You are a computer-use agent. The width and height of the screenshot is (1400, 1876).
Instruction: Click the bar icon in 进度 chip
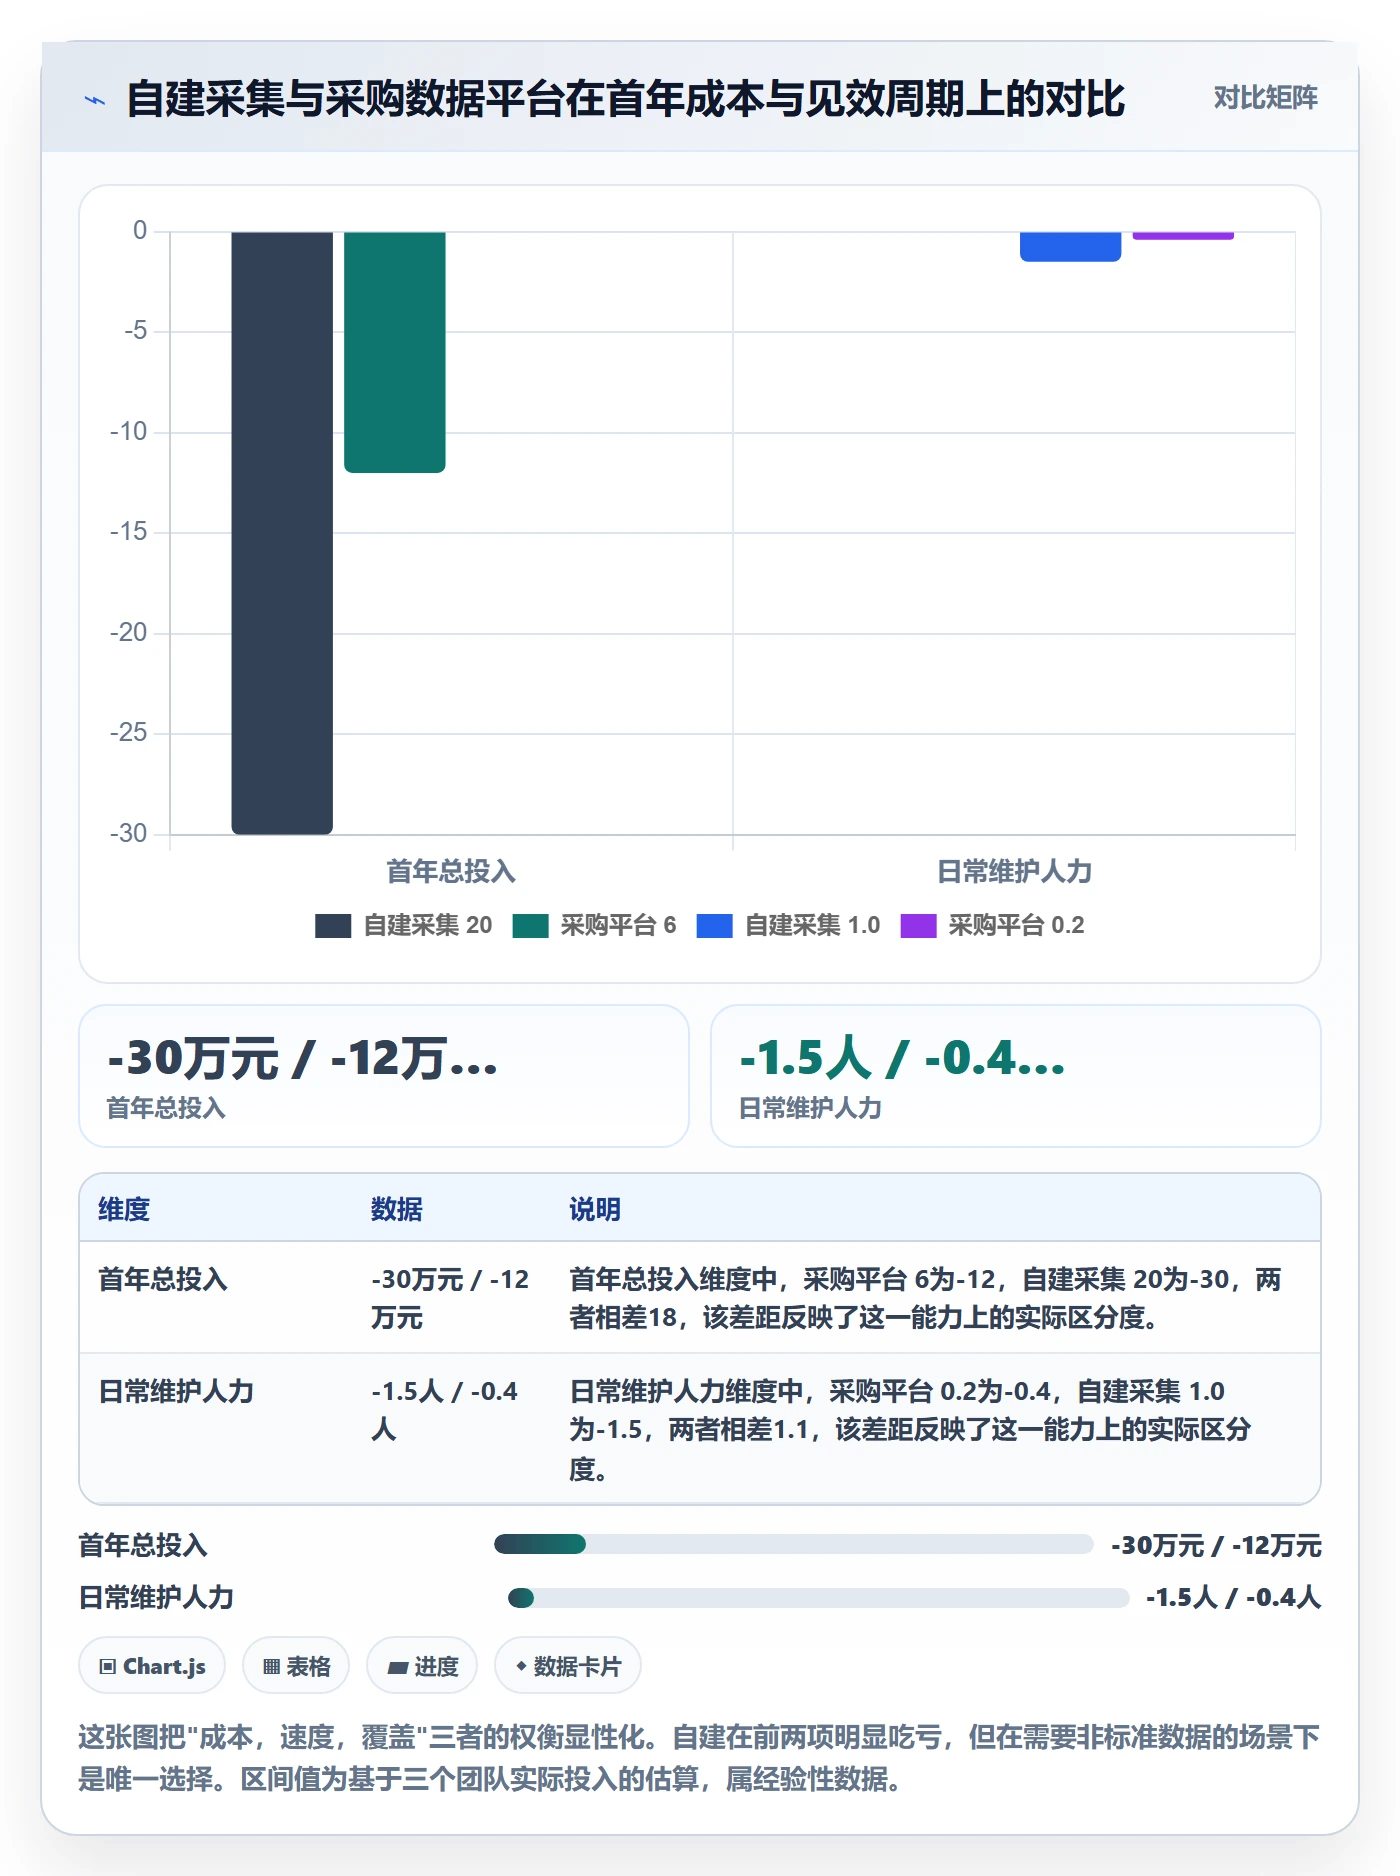pyautogui.click(x=398, y=1667)
